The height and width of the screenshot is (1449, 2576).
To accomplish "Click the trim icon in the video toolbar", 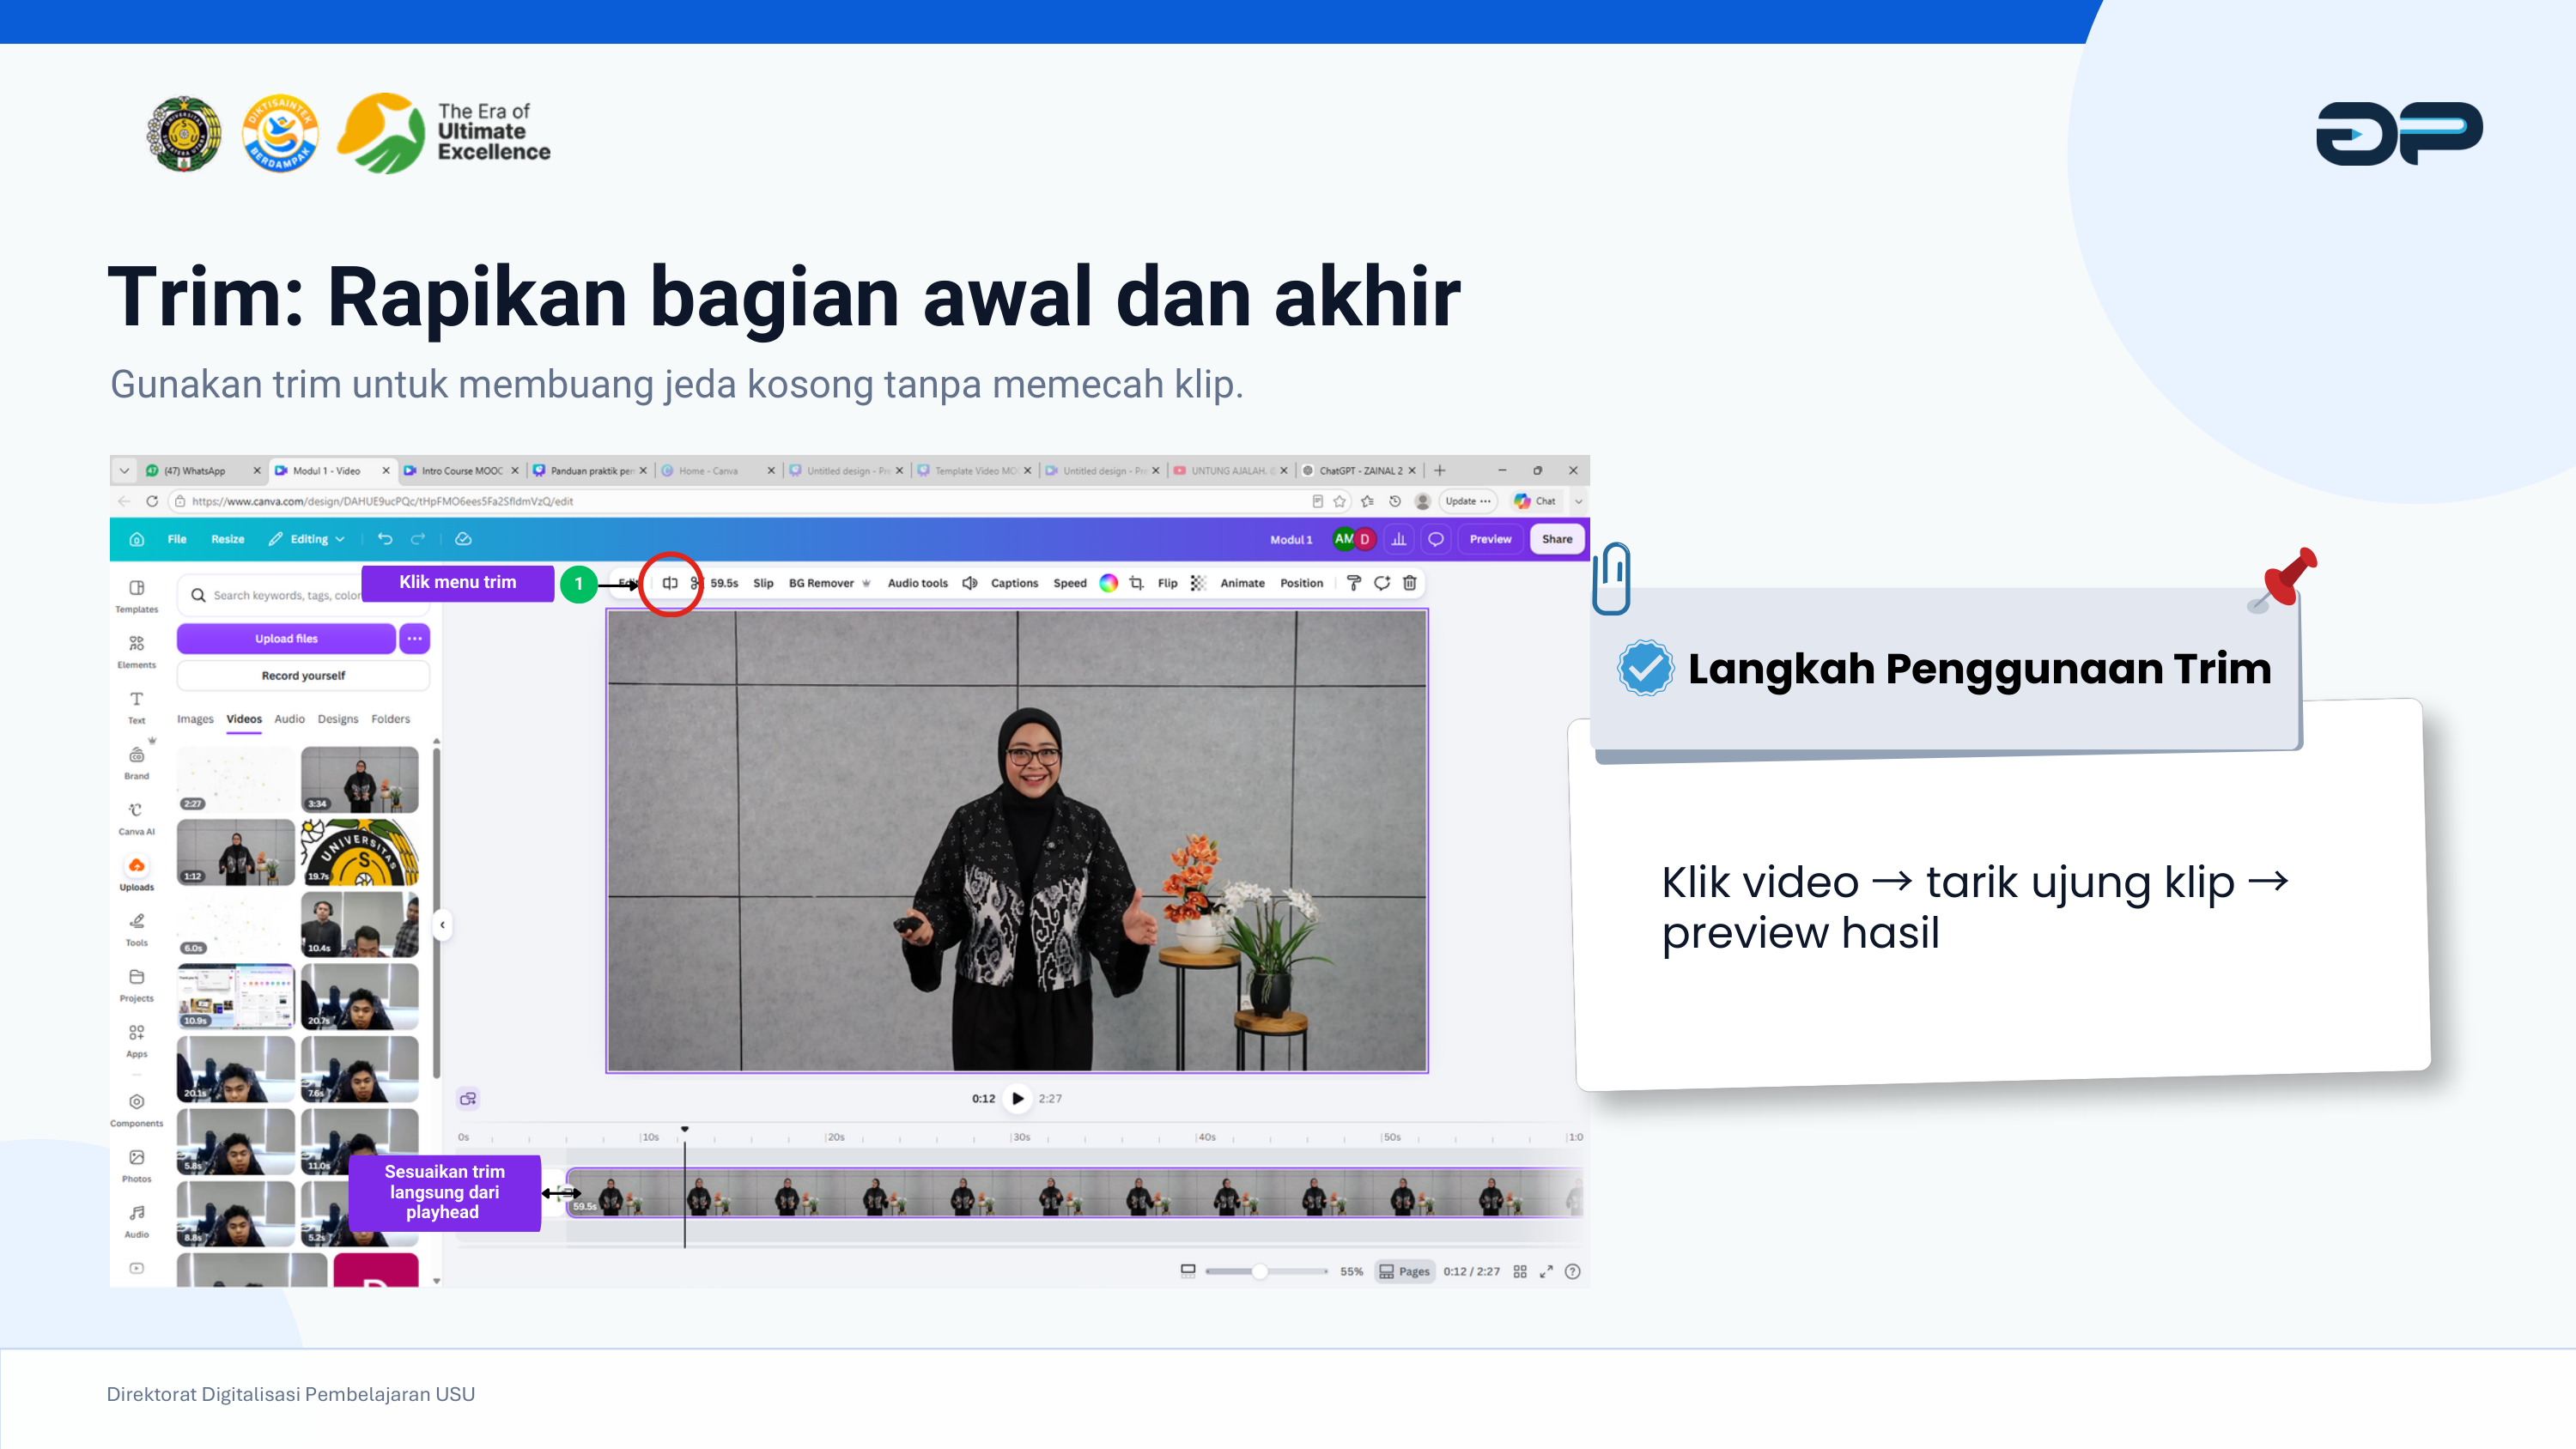I will (670, 583).
